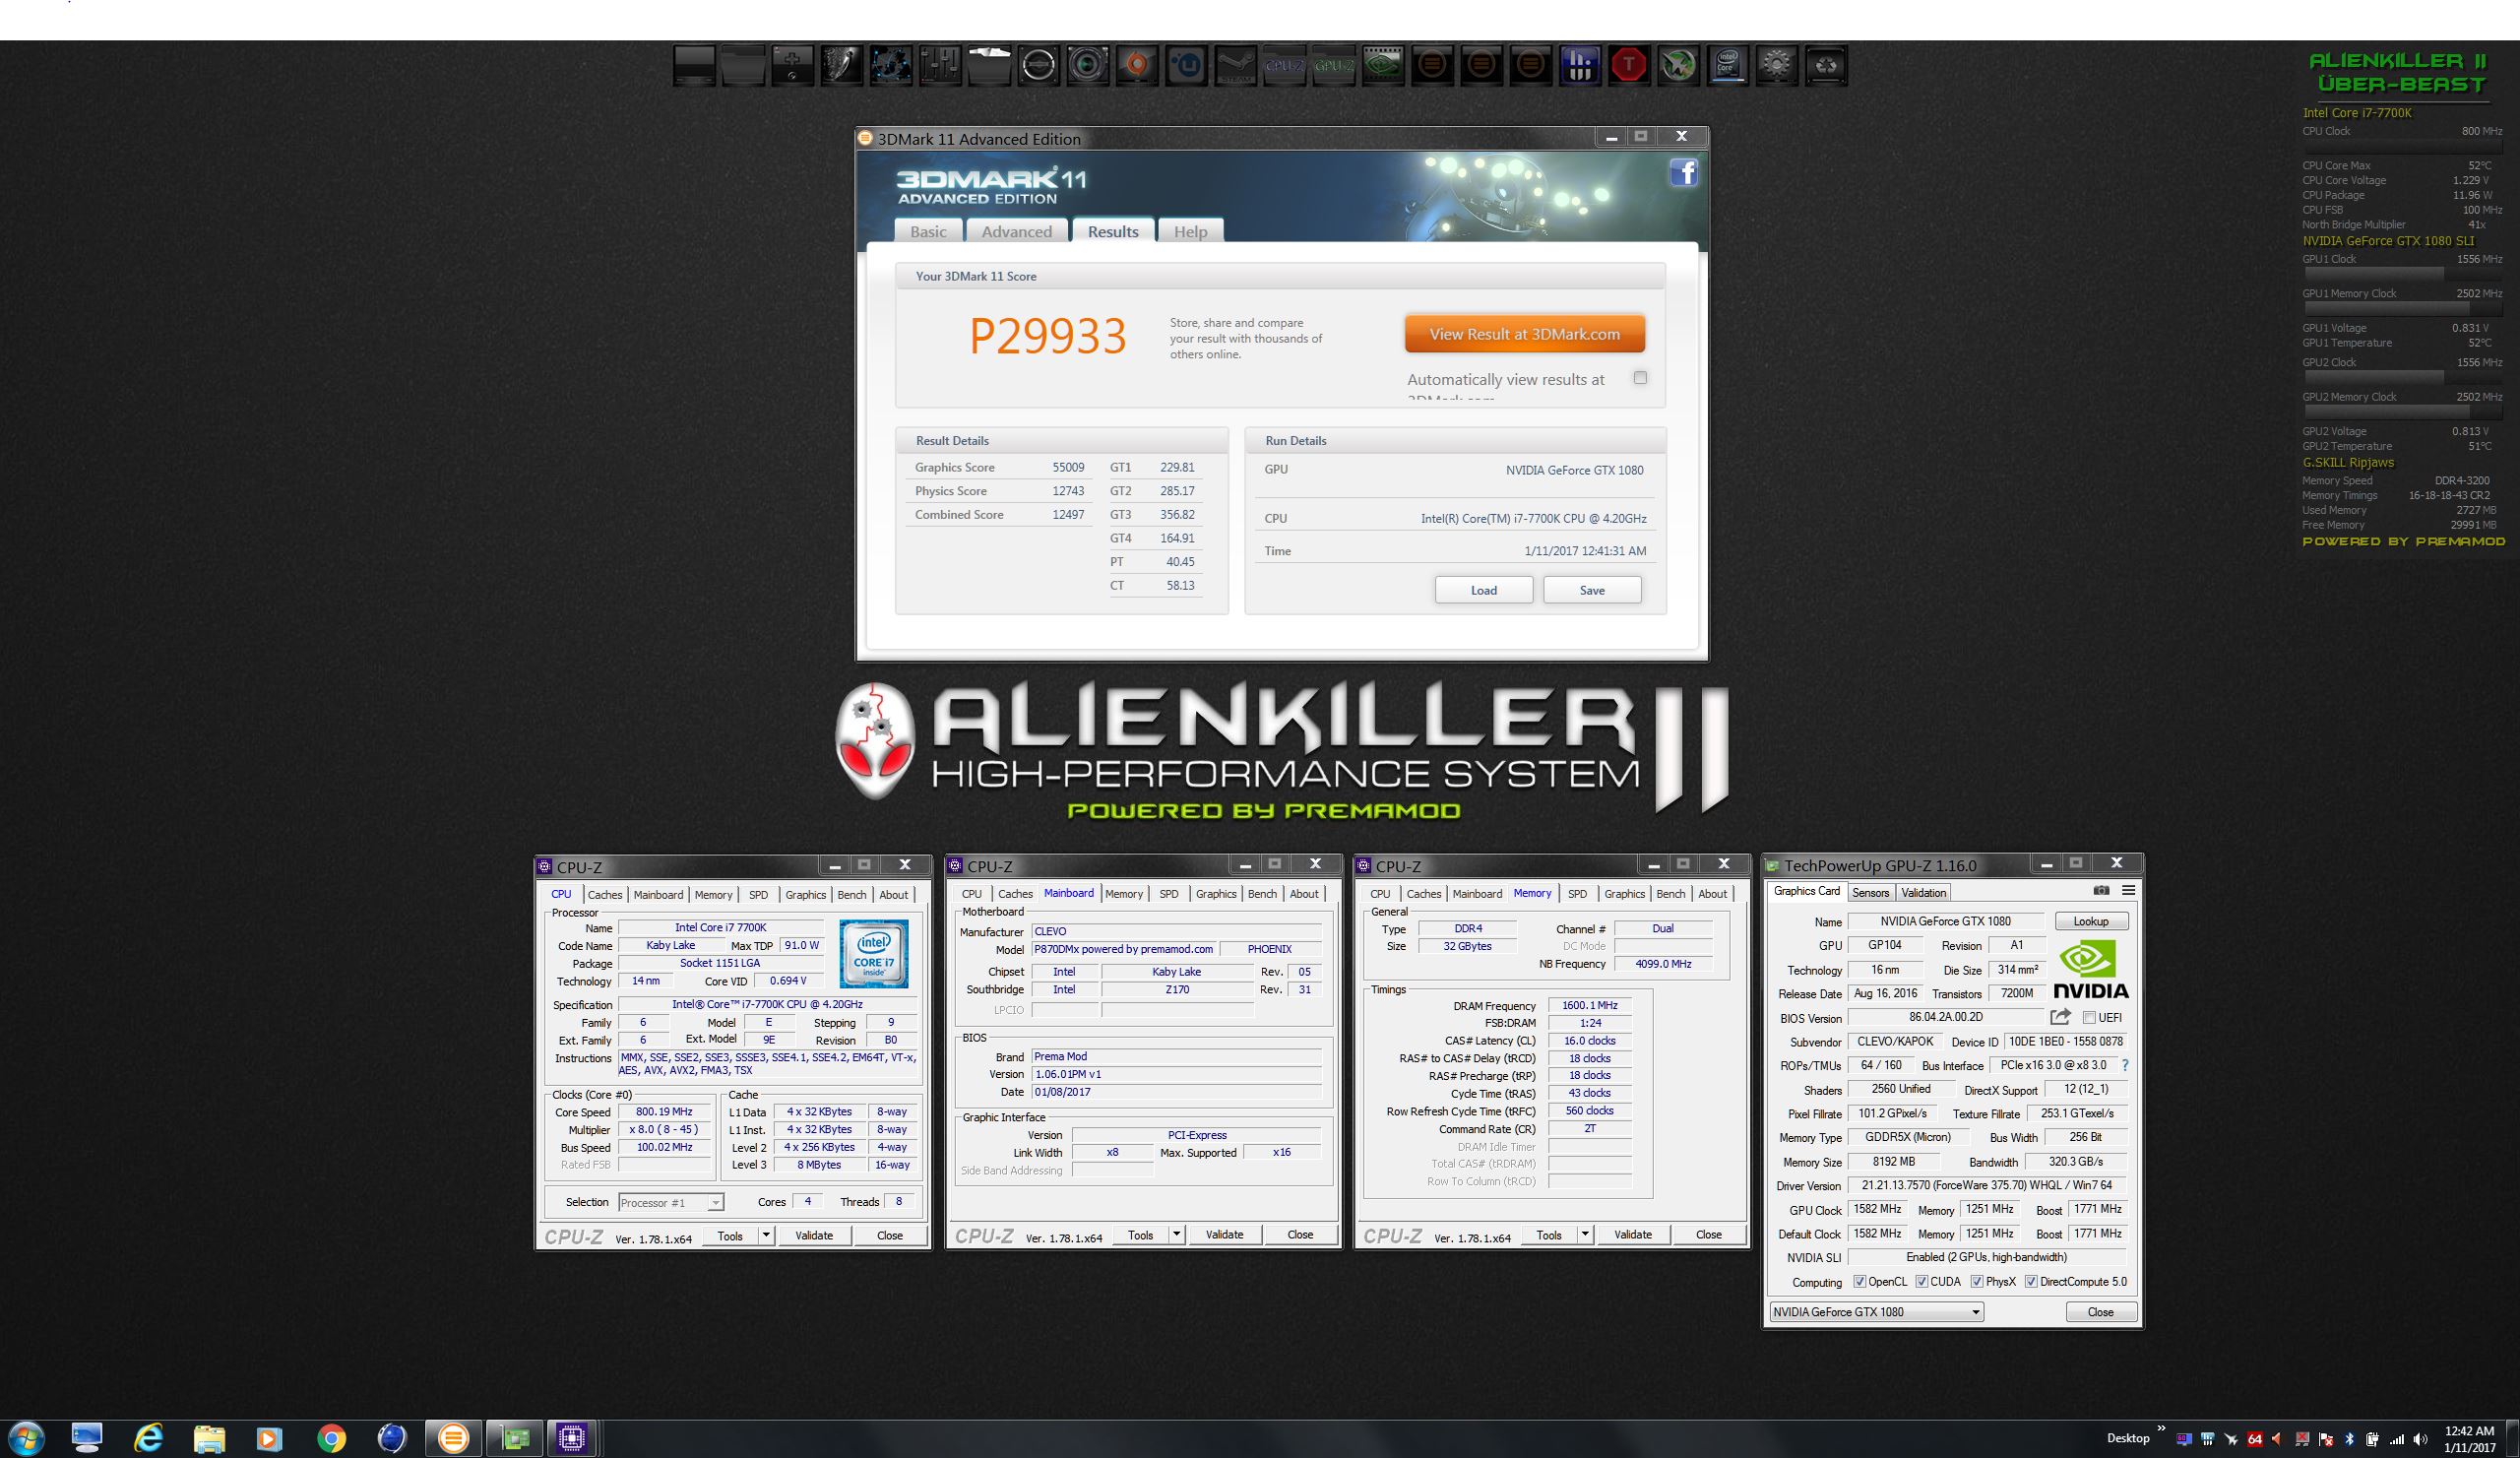Viewport: 2520px width, 1458px height.
Task: Toggle the PhysX checkbox
Action: [x=1977, y=1282]
